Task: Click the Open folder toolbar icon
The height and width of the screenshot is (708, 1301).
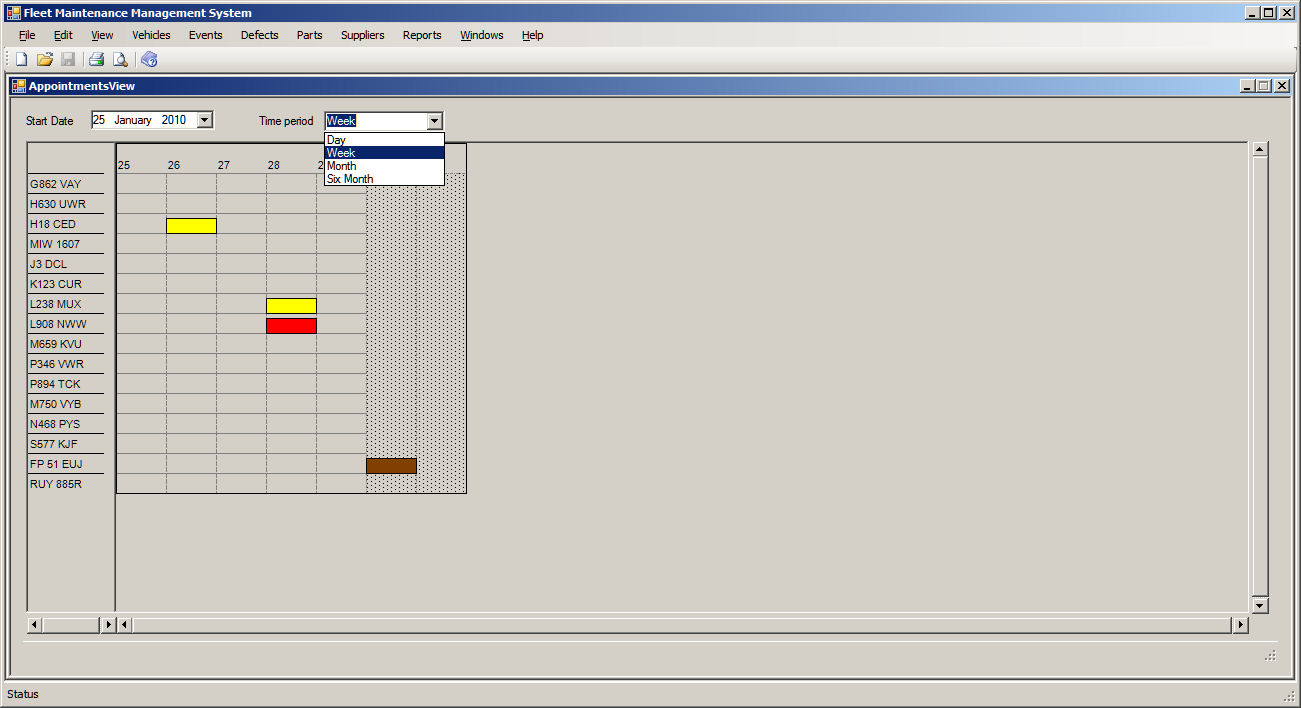Action: coord(45,59)
